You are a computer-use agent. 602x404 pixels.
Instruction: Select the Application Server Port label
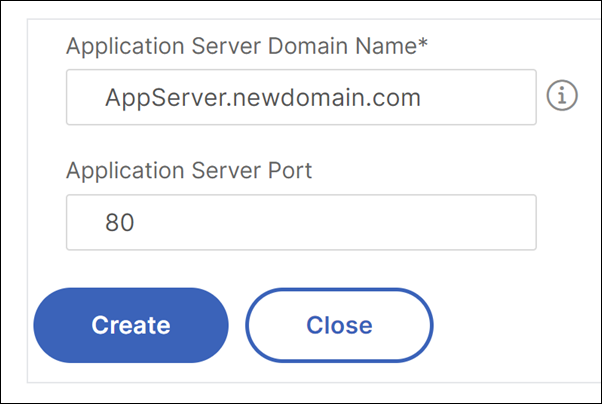189,171
